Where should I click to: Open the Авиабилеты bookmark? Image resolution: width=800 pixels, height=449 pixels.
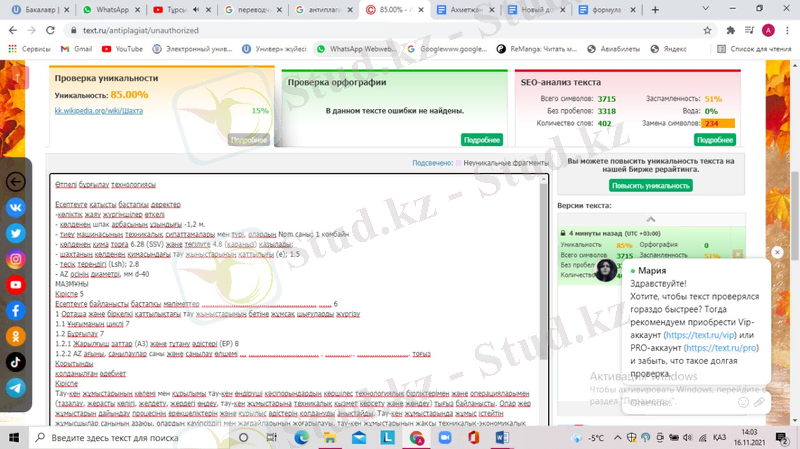[x=614, y=49]
